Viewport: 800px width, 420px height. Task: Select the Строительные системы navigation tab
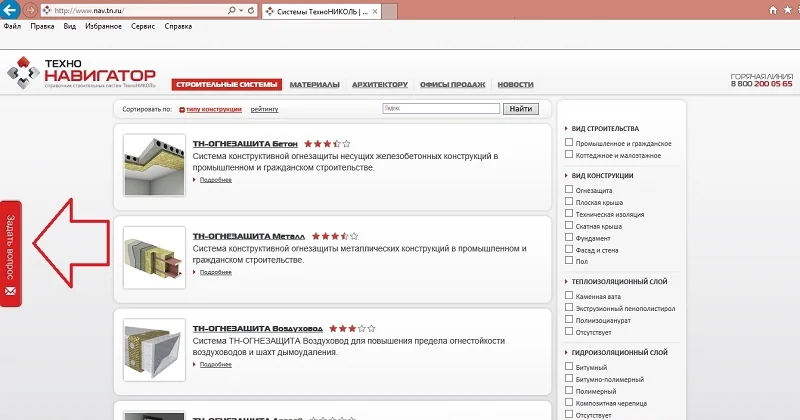click(227, 84)
